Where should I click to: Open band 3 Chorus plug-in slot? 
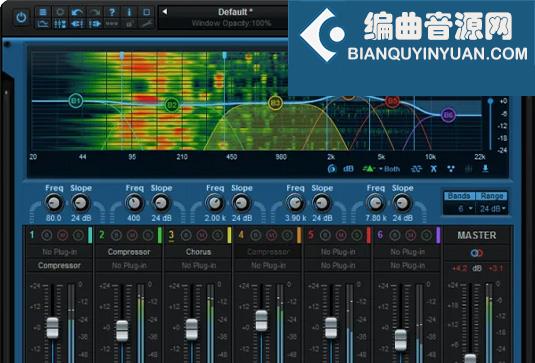point(198,252)
